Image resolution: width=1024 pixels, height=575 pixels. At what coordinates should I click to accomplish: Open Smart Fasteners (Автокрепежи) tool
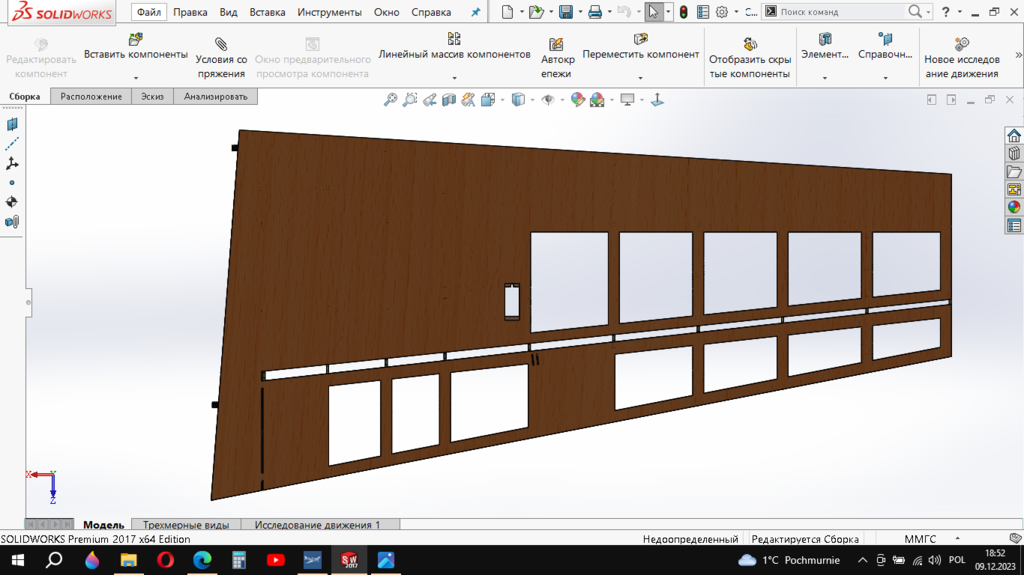557,44
